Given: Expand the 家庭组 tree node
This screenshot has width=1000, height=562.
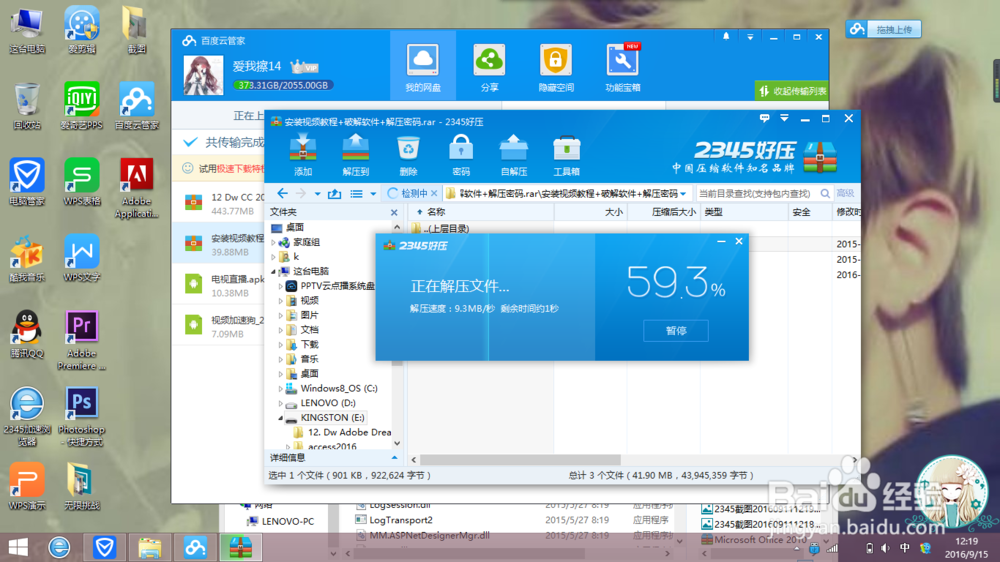Looking at the screenshot, I should tap(274, 242).
